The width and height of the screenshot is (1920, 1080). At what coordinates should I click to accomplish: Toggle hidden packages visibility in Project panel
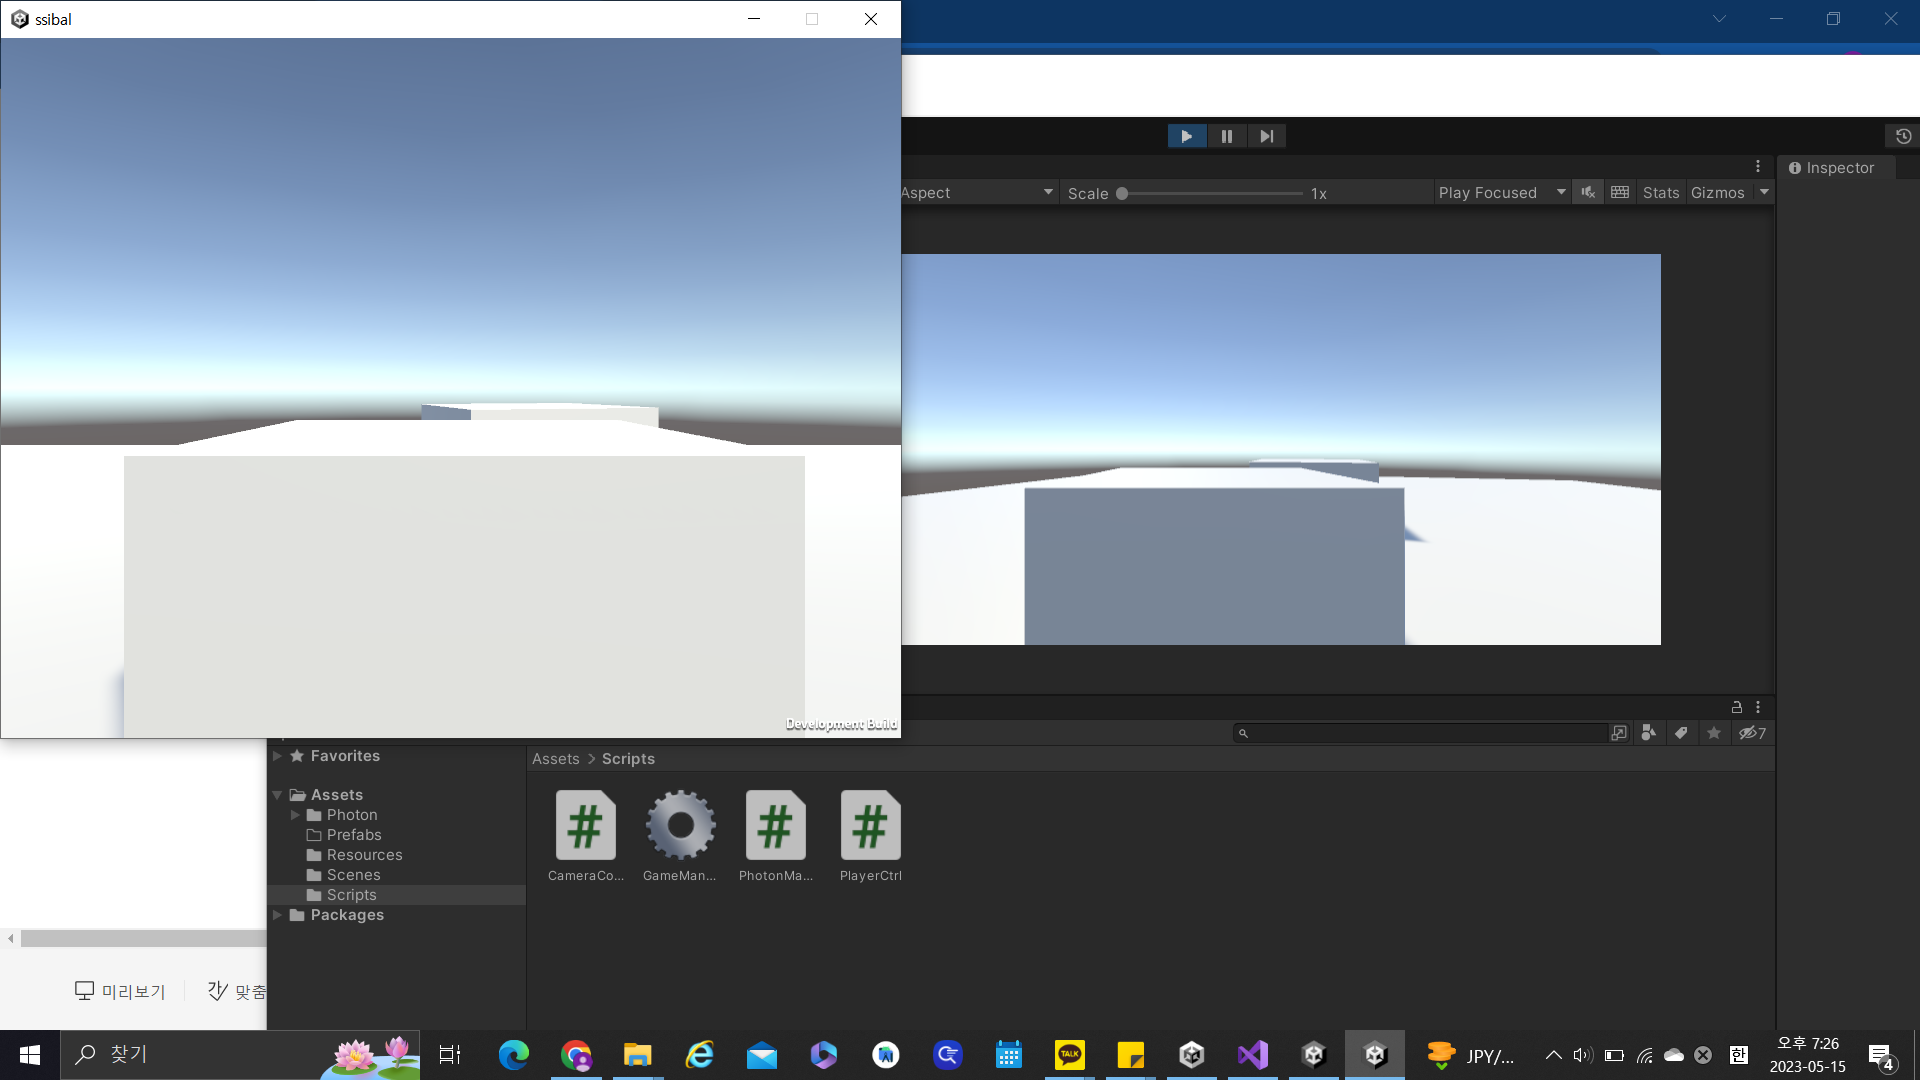point(1751,733)
